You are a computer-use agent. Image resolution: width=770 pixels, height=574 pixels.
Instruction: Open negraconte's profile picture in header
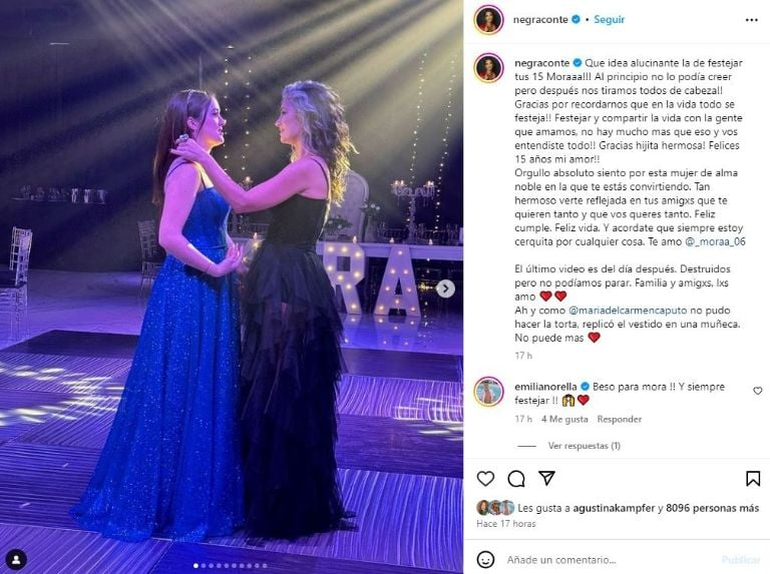(x=489, y=20)
